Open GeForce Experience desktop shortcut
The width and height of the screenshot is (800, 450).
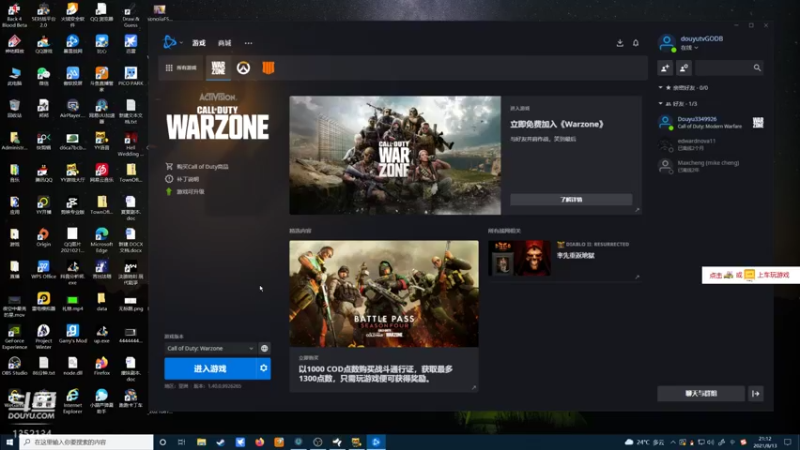(x=14, y=337)
